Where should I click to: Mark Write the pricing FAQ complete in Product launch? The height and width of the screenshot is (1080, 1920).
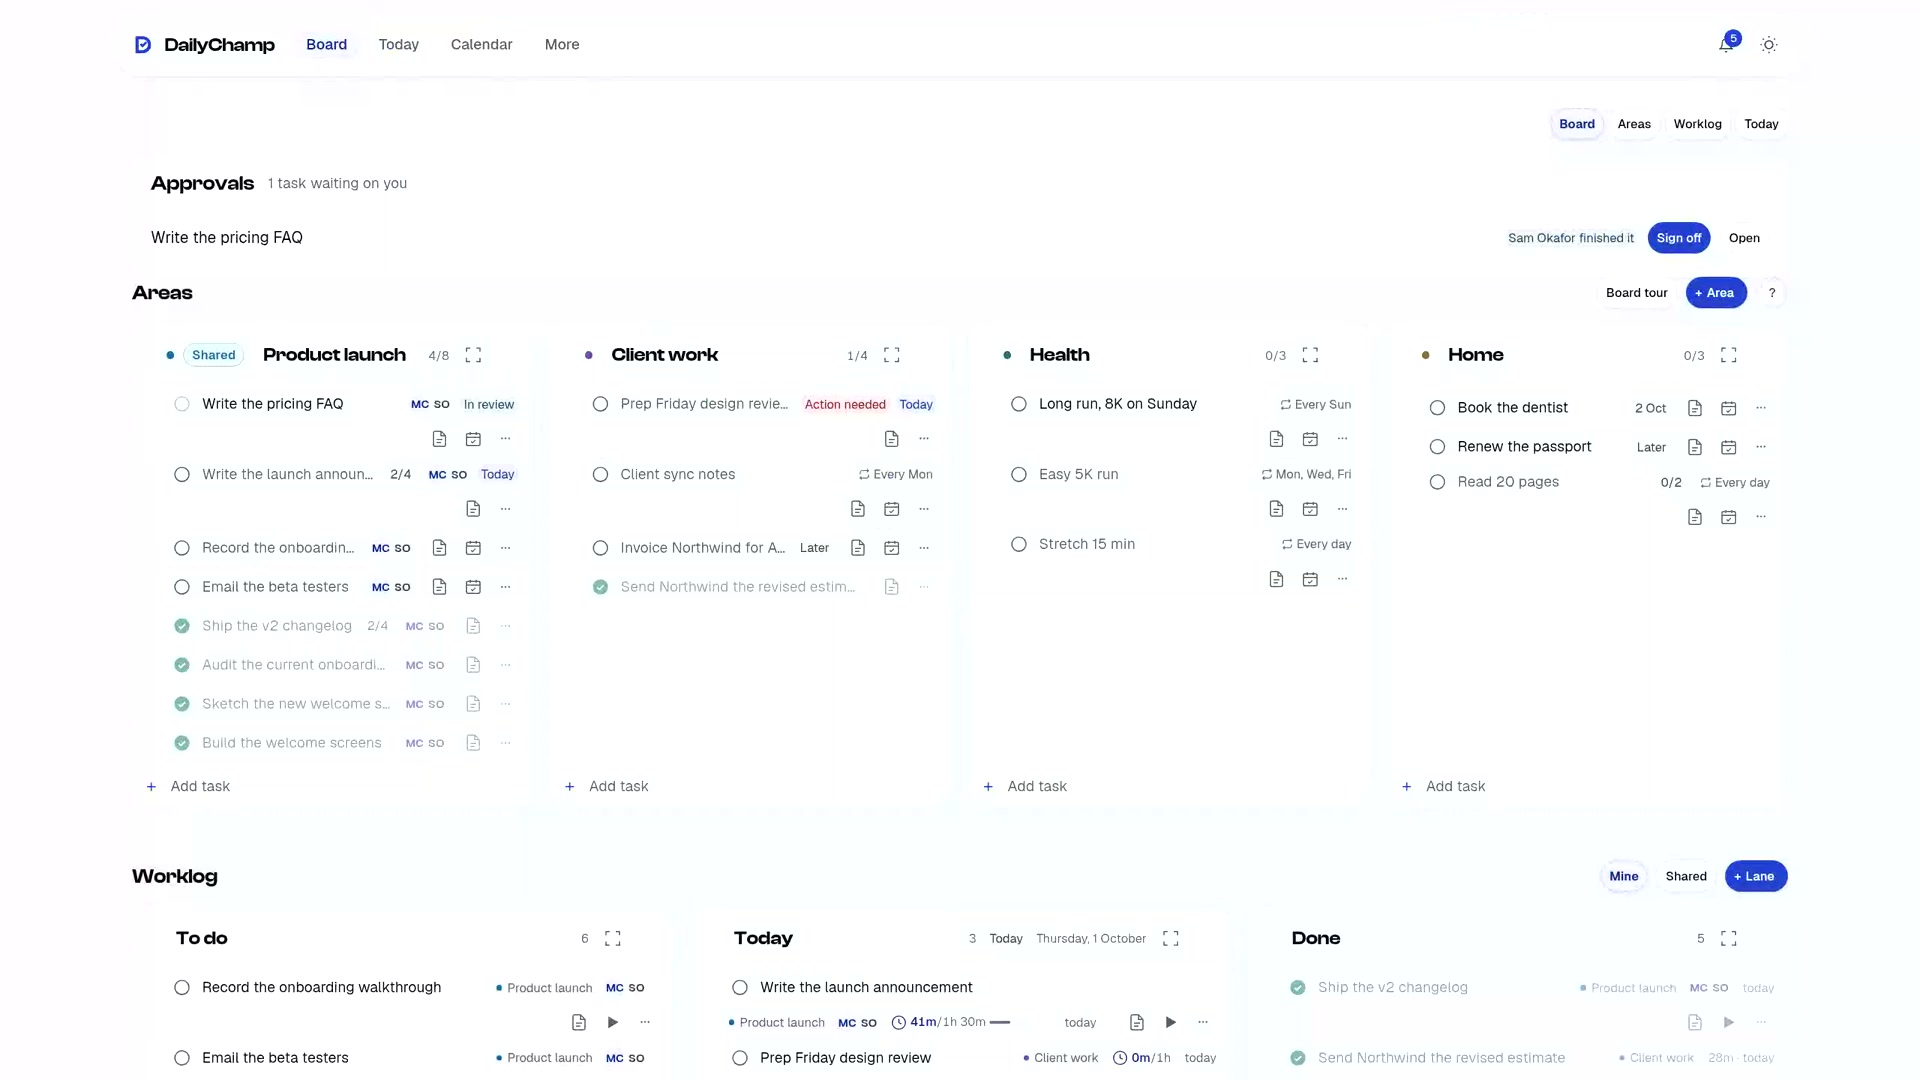(182, 404)
